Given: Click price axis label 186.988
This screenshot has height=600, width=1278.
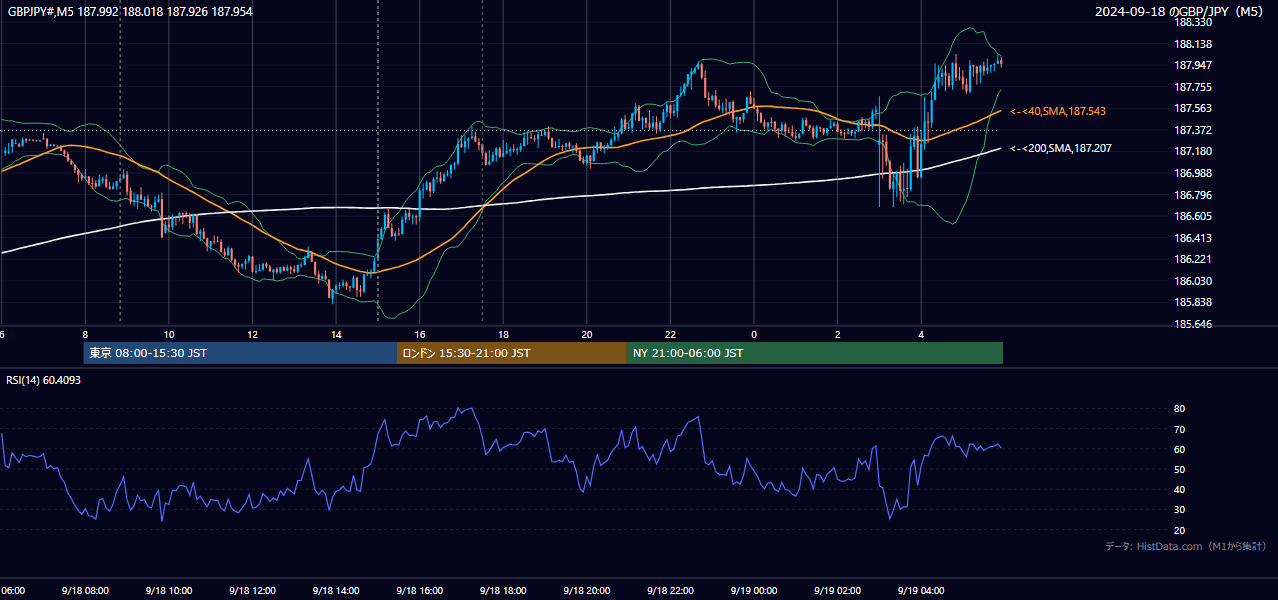Looking at the screenshot, I should [1193, 173].
